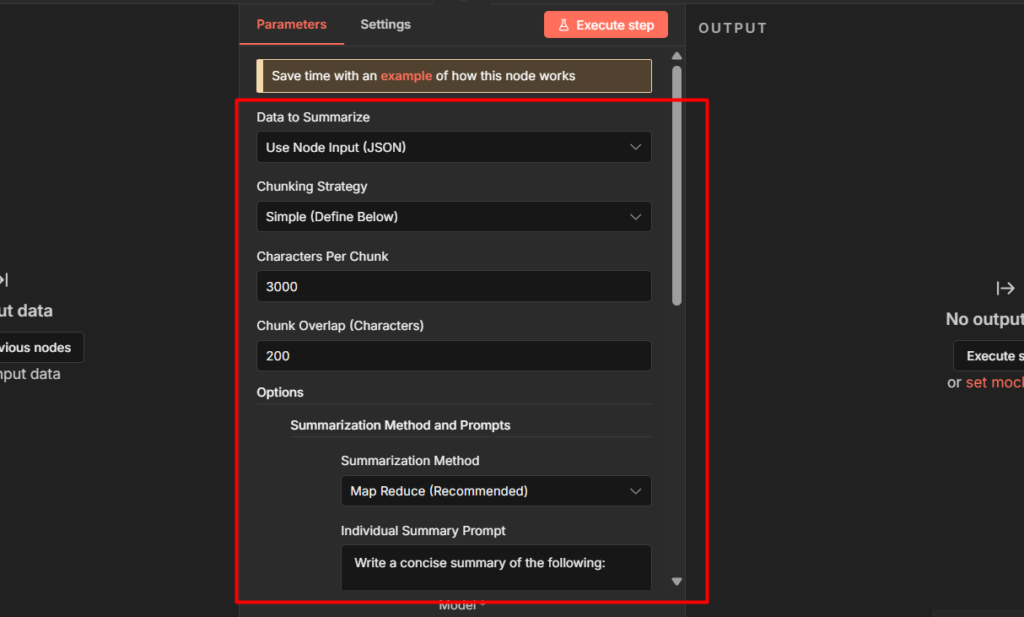Select the Parameters tab
This screenshot has width=1024, height=617.
[291, 24]
